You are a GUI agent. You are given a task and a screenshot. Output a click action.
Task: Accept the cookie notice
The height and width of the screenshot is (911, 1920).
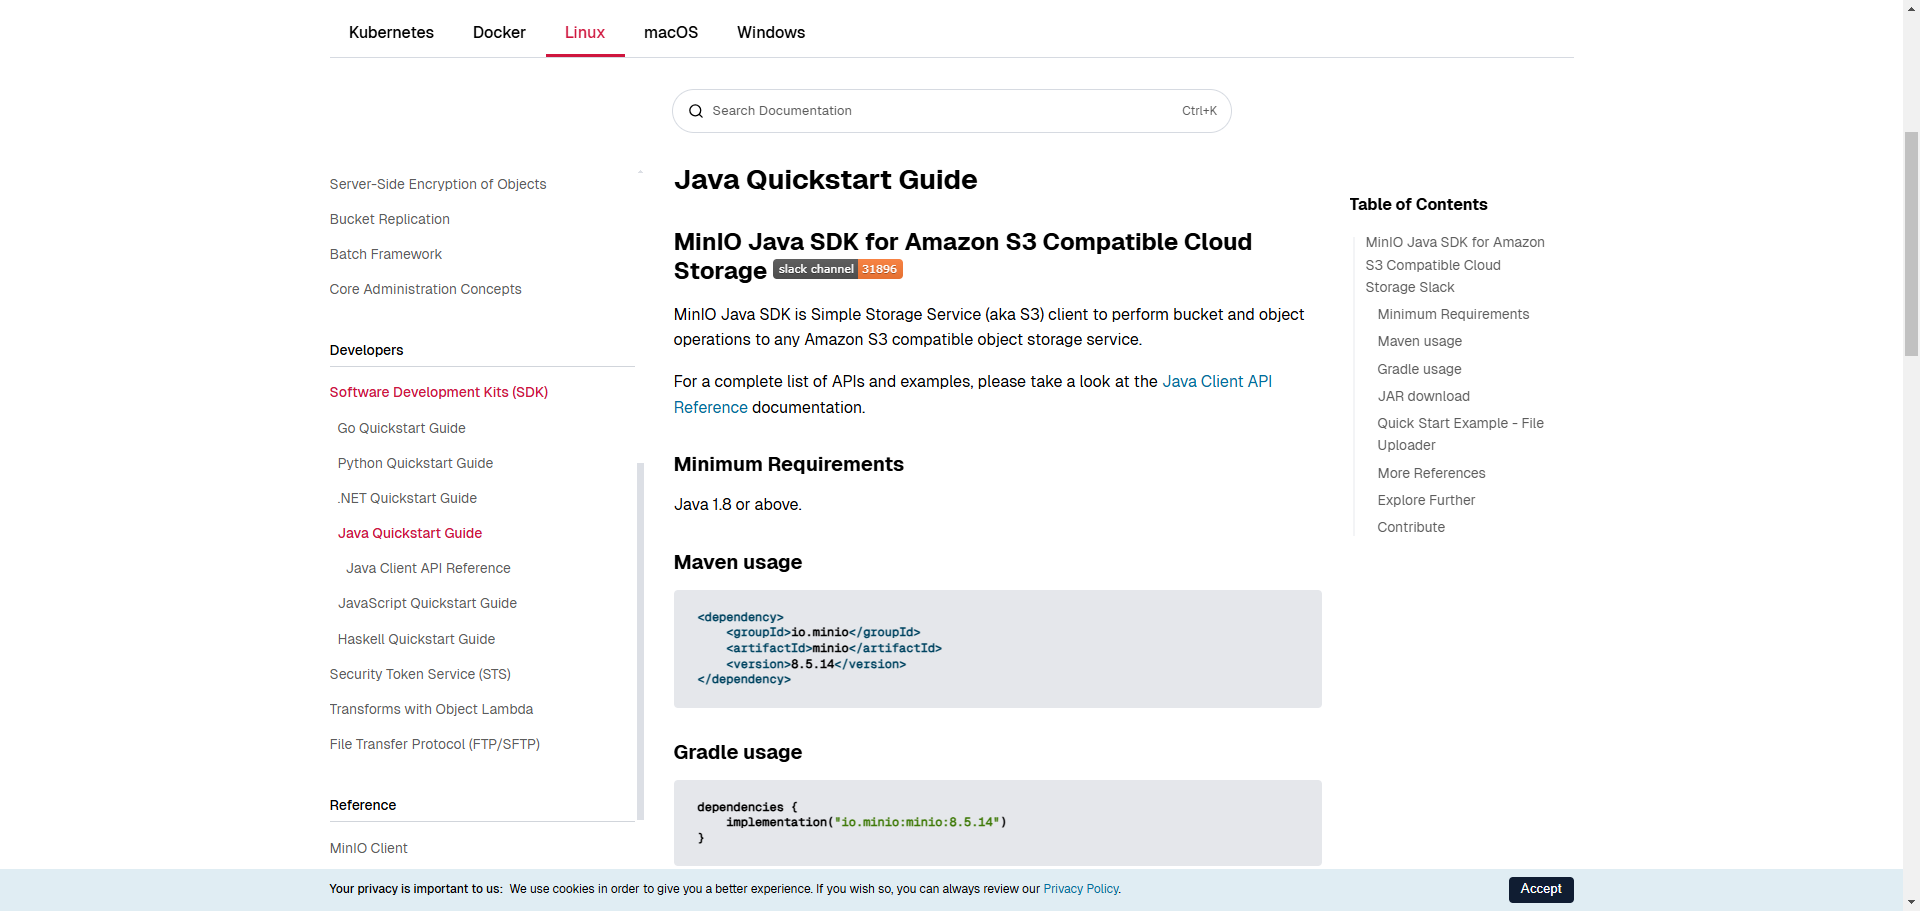pyautogui.click(x=1541, y=889)
